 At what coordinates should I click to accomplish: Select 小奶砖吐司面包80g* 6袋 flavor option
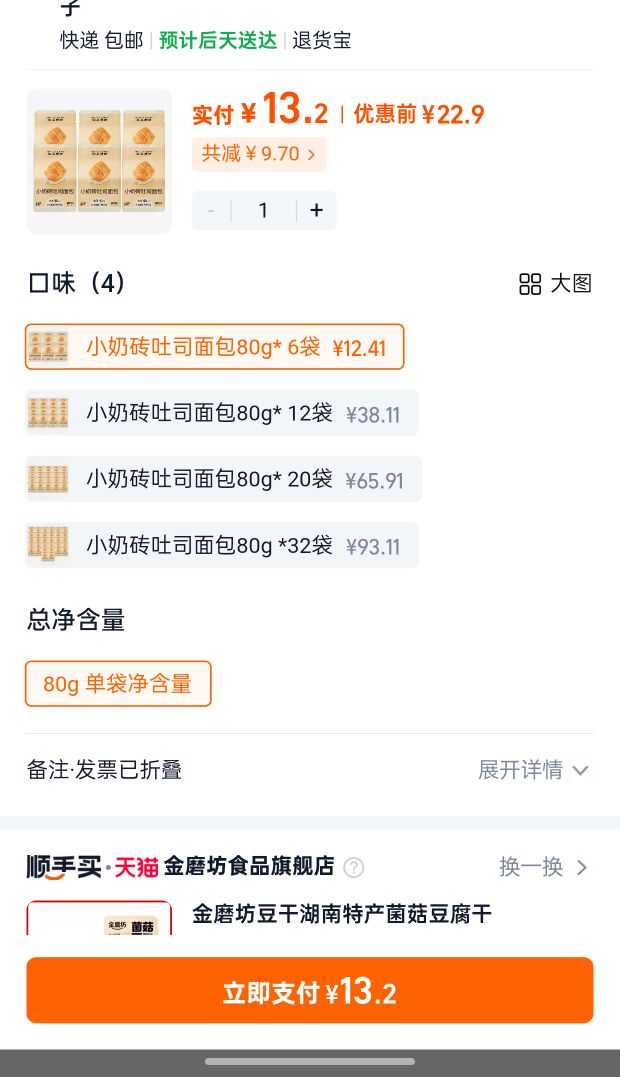tap(214, 347)
